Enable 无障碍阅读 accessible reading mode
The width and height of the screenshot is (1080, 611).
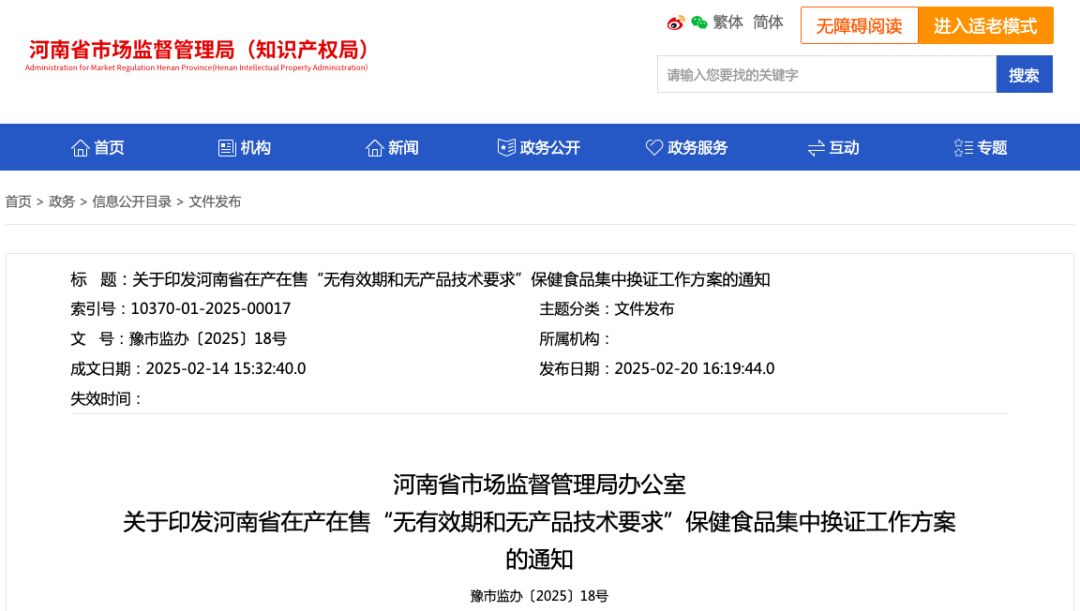859,25
